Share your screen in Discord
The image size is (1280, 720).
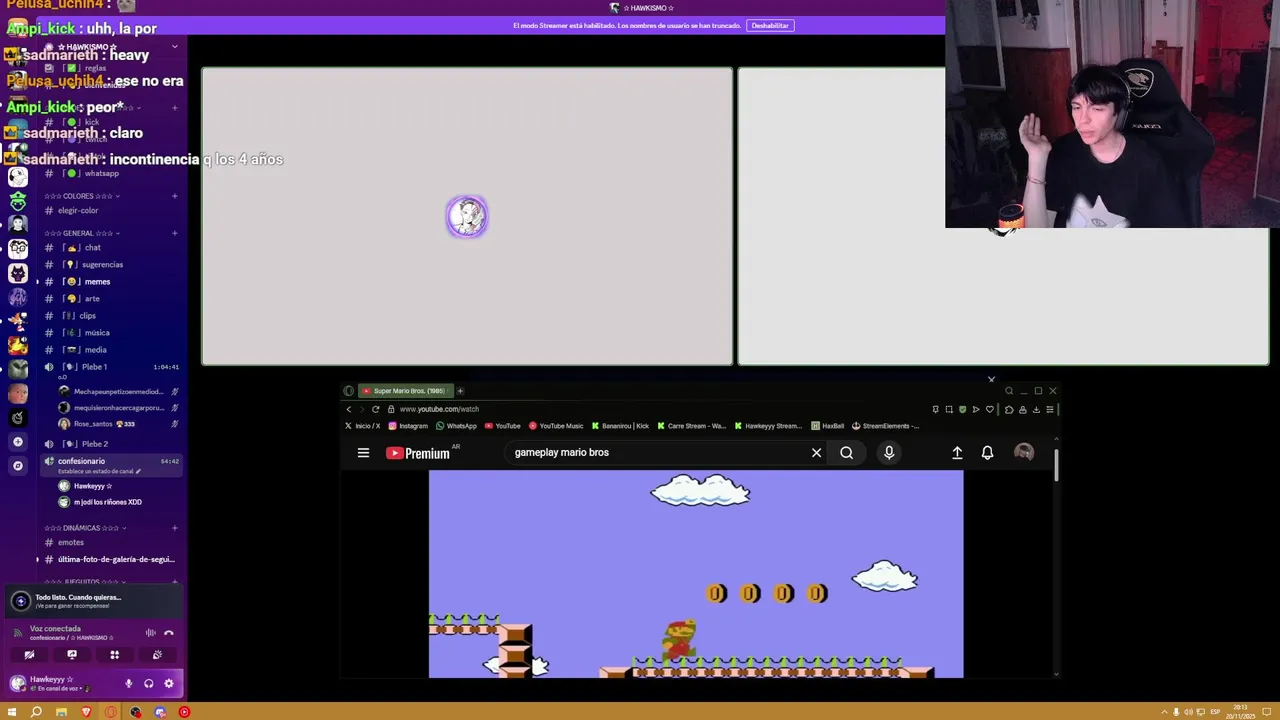72,655
